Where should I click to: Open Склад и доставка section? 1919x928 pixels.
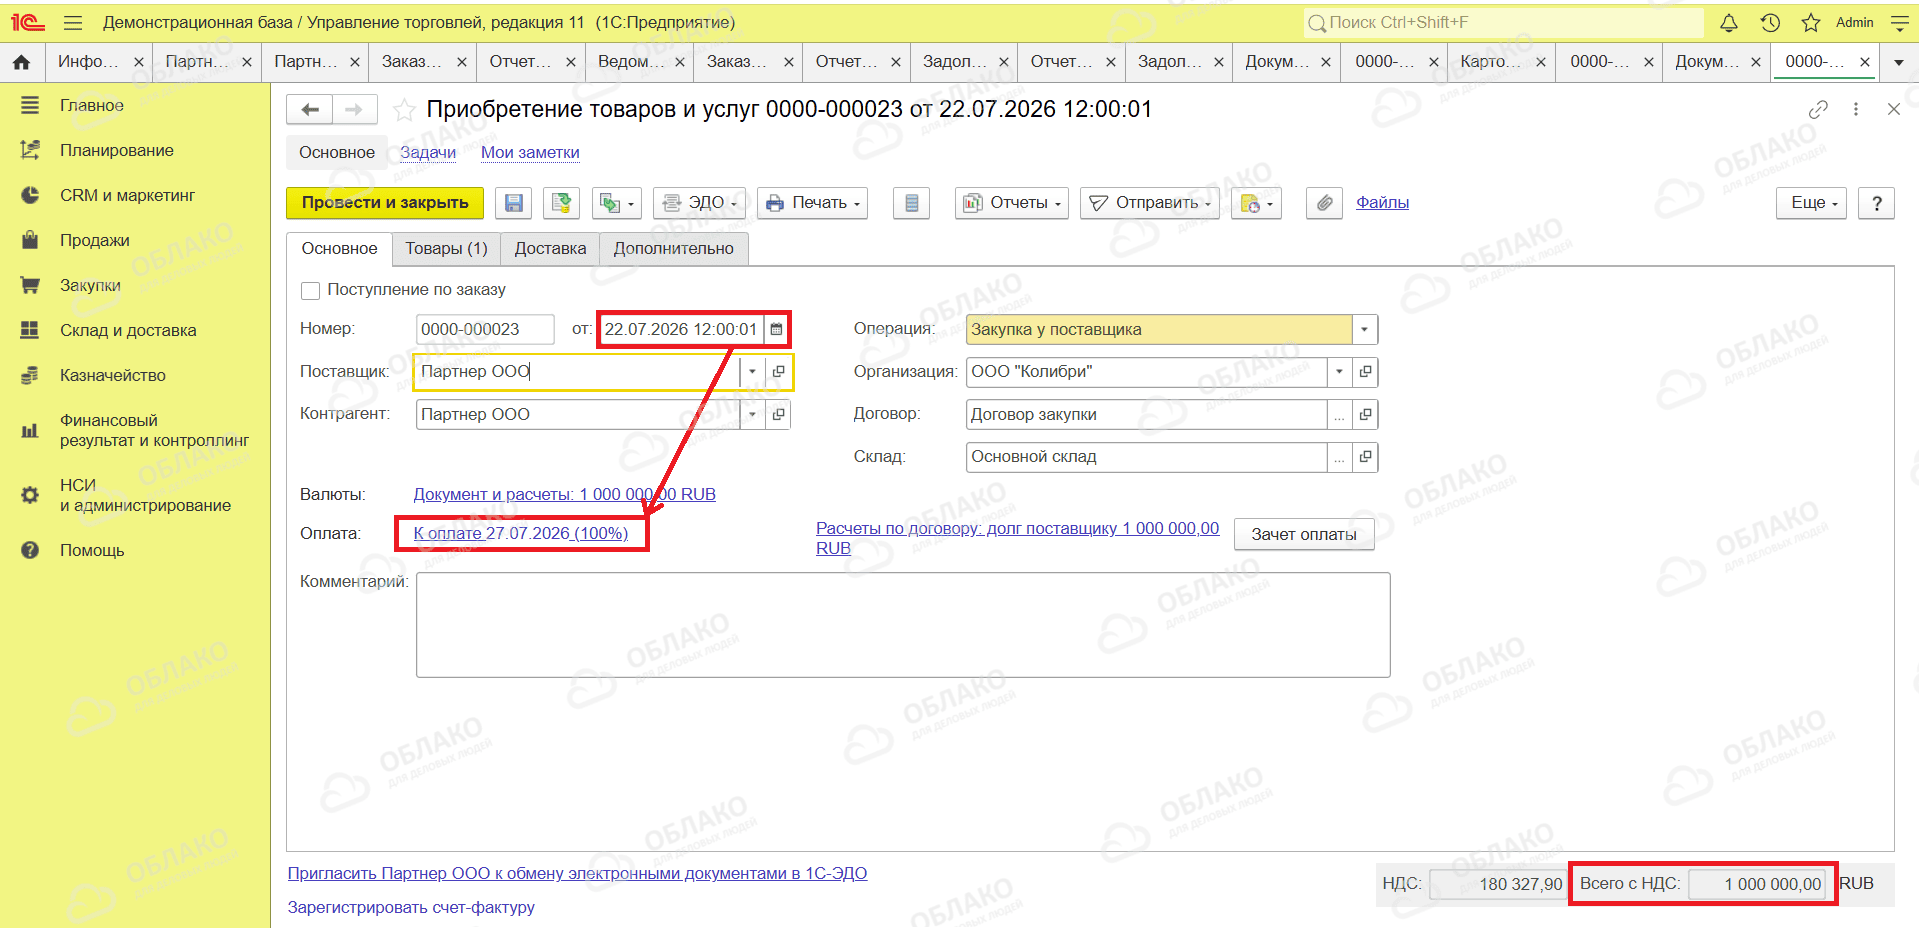point(128,330)
